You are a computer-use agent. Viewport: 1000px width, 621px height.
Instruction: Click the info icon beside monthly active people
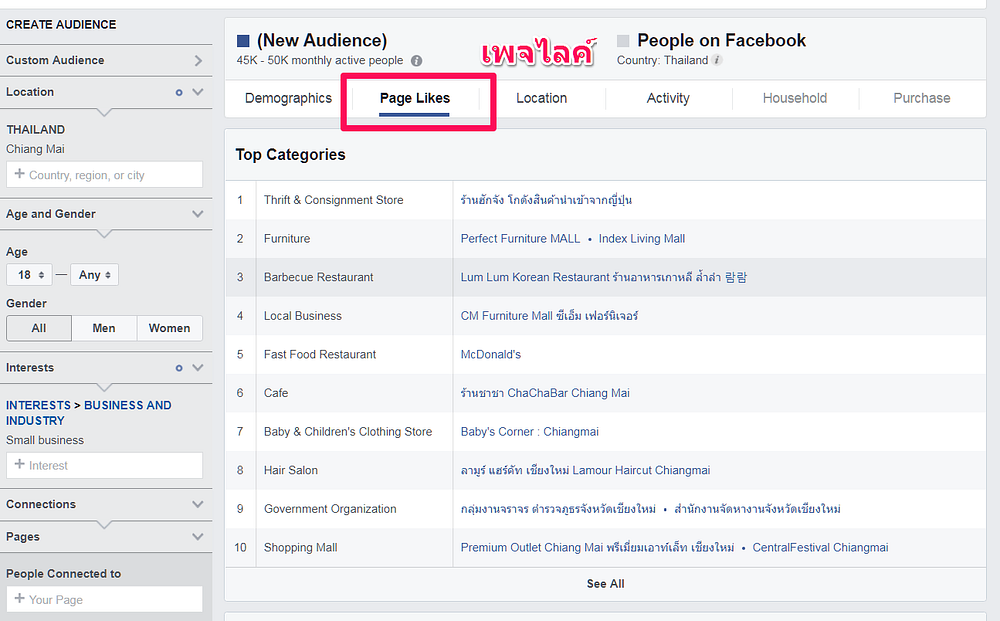pos(416,61)
